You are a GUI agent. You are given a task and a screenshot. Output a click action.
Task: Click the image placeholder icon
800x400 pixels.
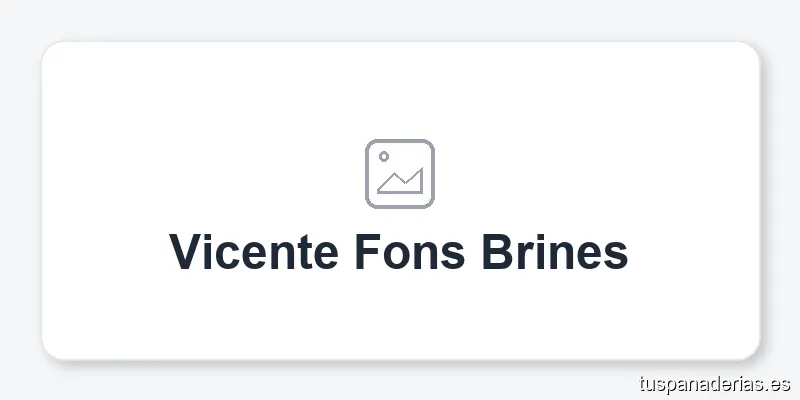point(400,174)
